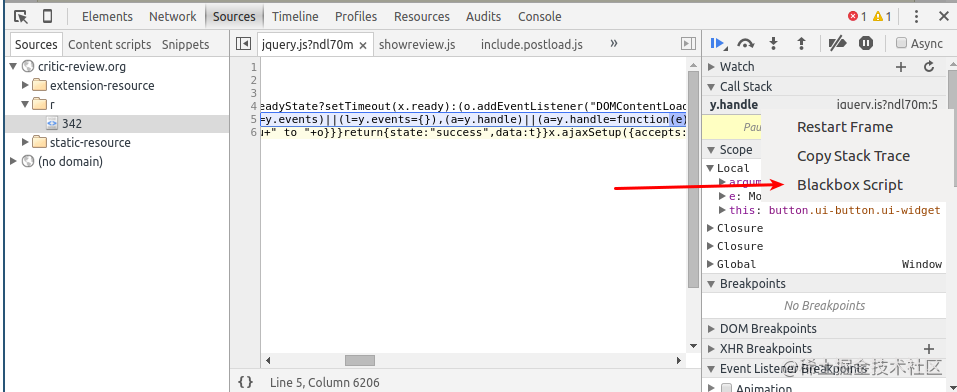Activate the inspect element picker icon
Screen dimensions: 957x392
click(x=21, y=16)
